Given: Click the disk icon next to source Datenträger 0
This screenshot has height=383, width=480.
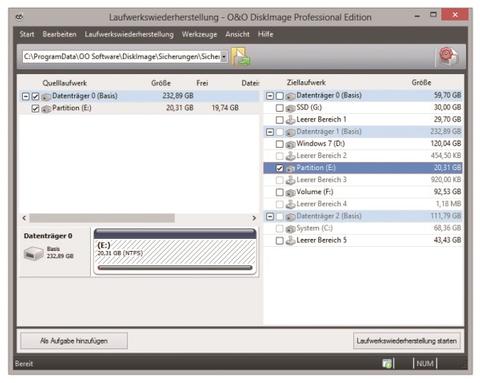Looking at the screenshot, I should point(46,96).
